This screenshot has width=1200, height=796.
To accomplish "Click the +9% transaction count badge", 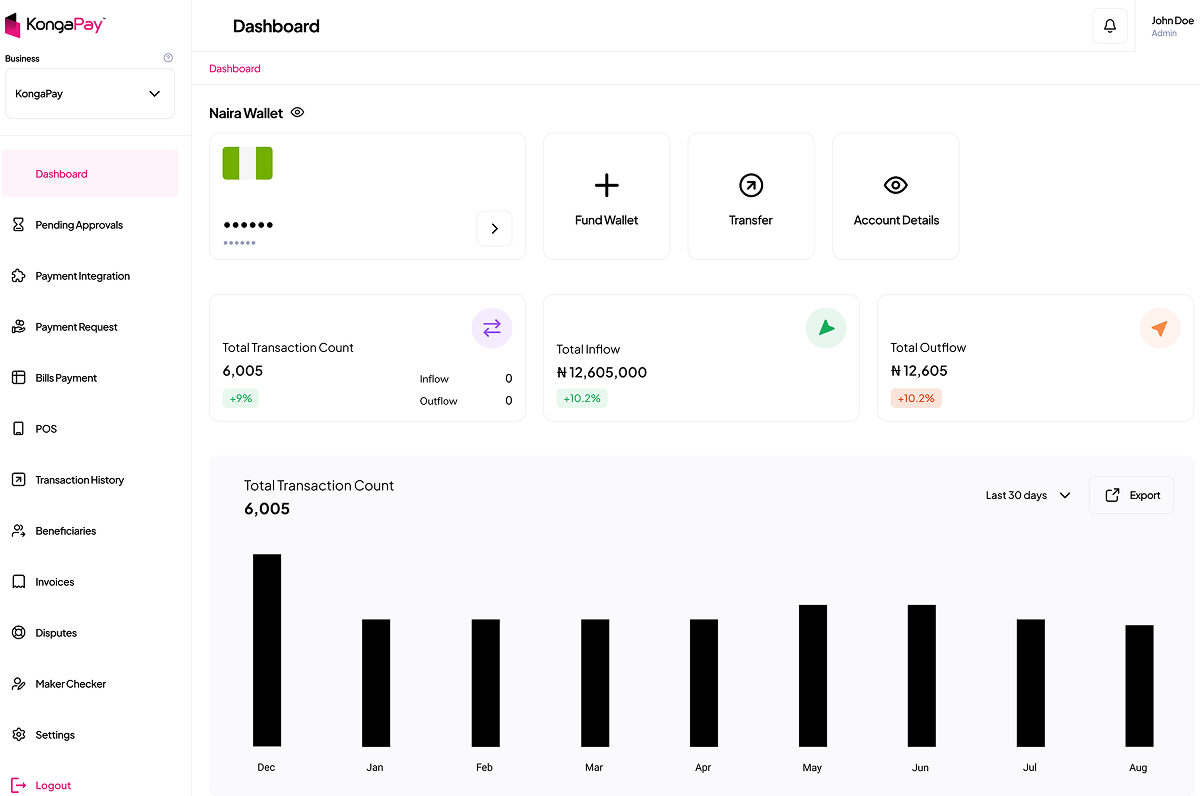I will click(241, 398).
